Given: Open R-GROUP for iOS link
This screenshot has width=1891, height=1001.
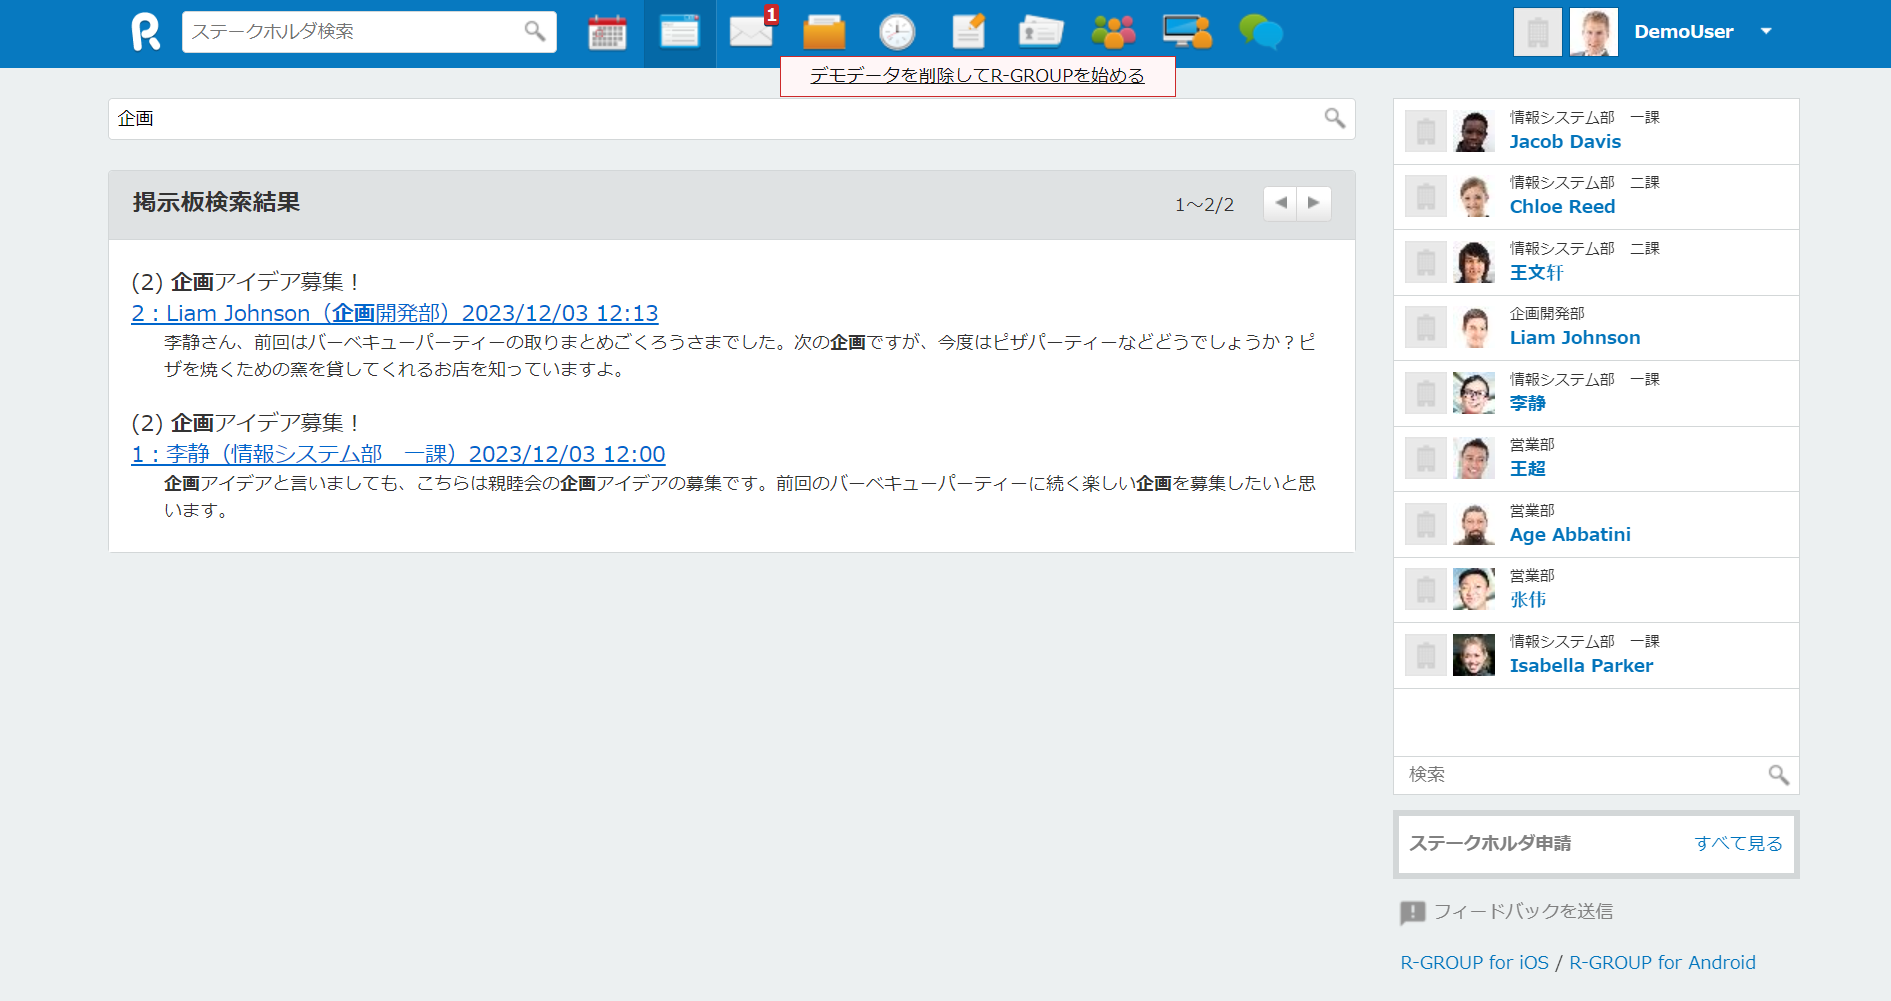Looking at the screenshot, I should pos(1474,962).
